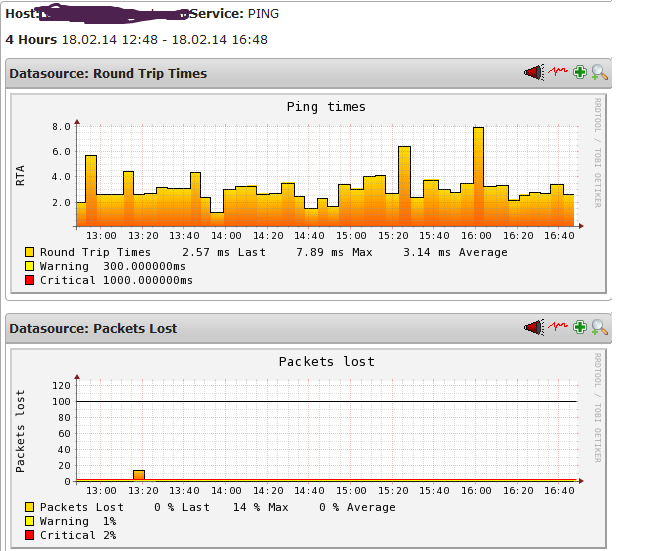This screenshot has width=647, height=551.
Task: Click orange Round Trip Times legend swatch
Action: click(30, 253)
